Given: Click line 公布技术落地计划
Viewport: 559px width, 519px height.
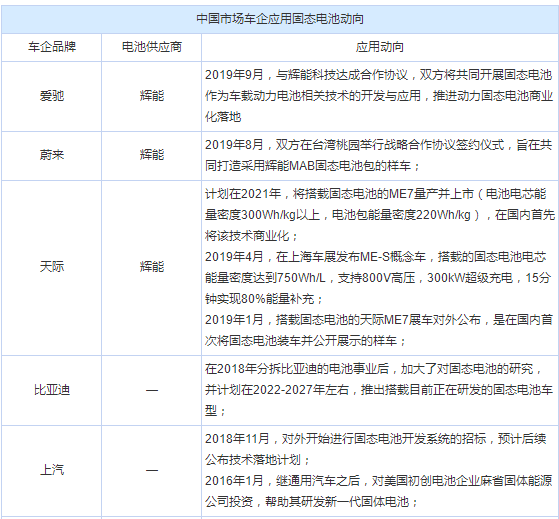Looking at the screenshot, I should pyautogui.click(x=257, y=460).
